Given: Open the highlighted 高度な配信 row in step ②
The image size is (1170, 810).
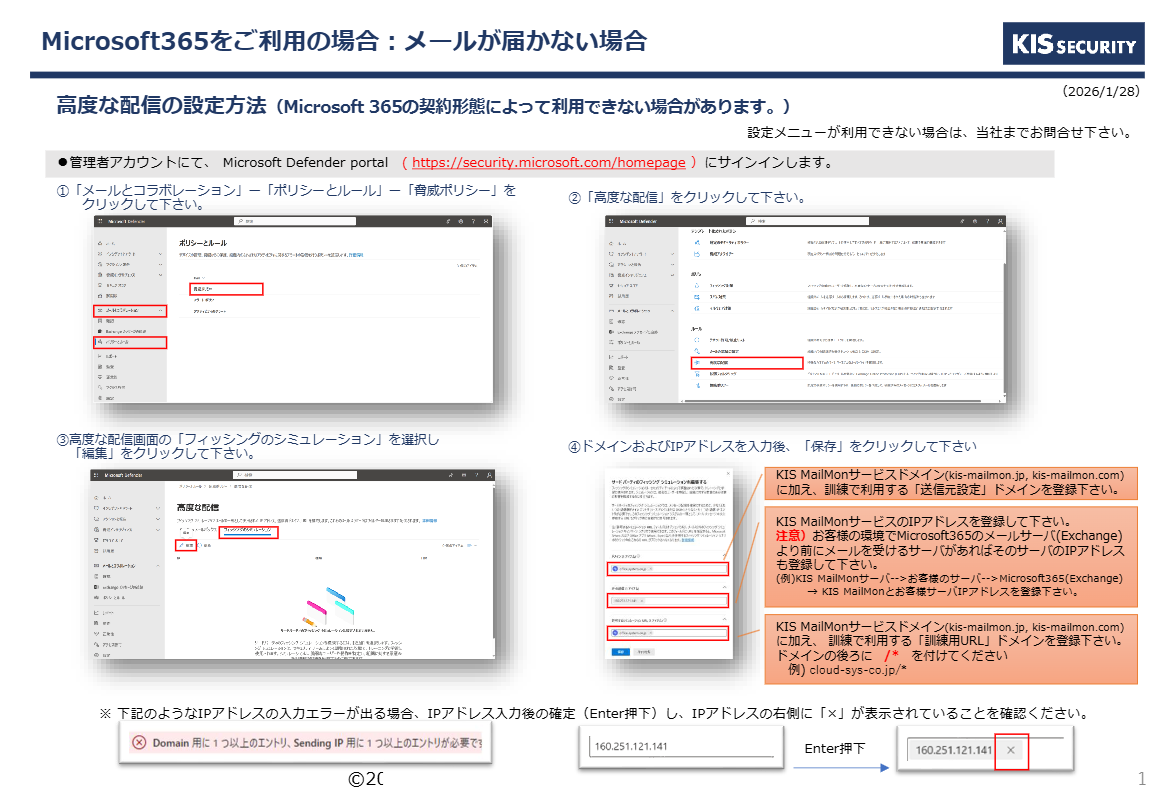Looking at the screenshot, I should (747, 363).
